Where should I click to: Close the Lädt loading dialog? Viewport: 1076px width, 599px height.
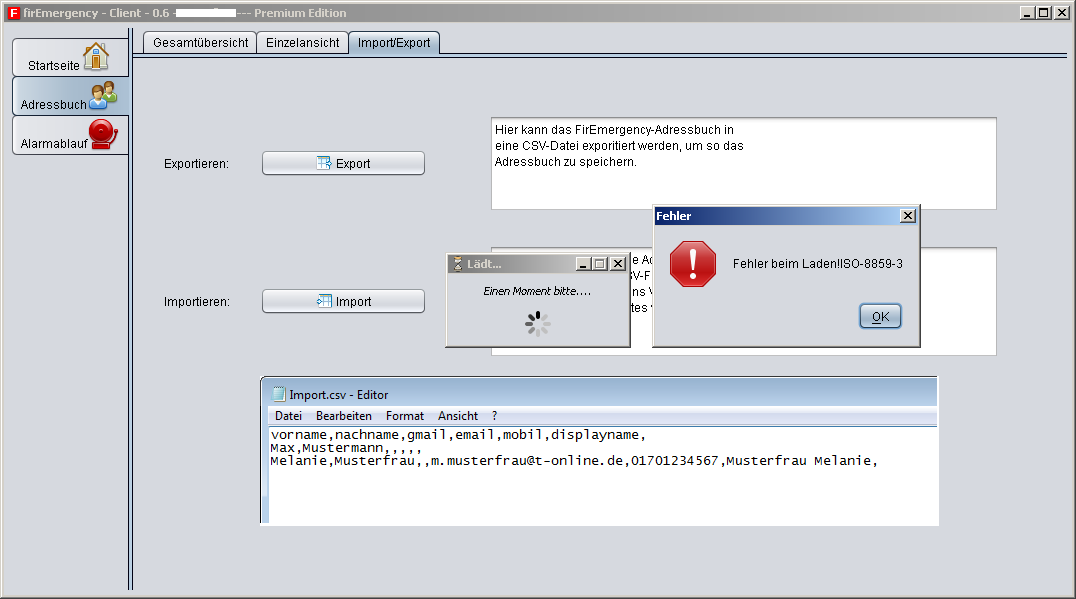(x=618, y=264)
